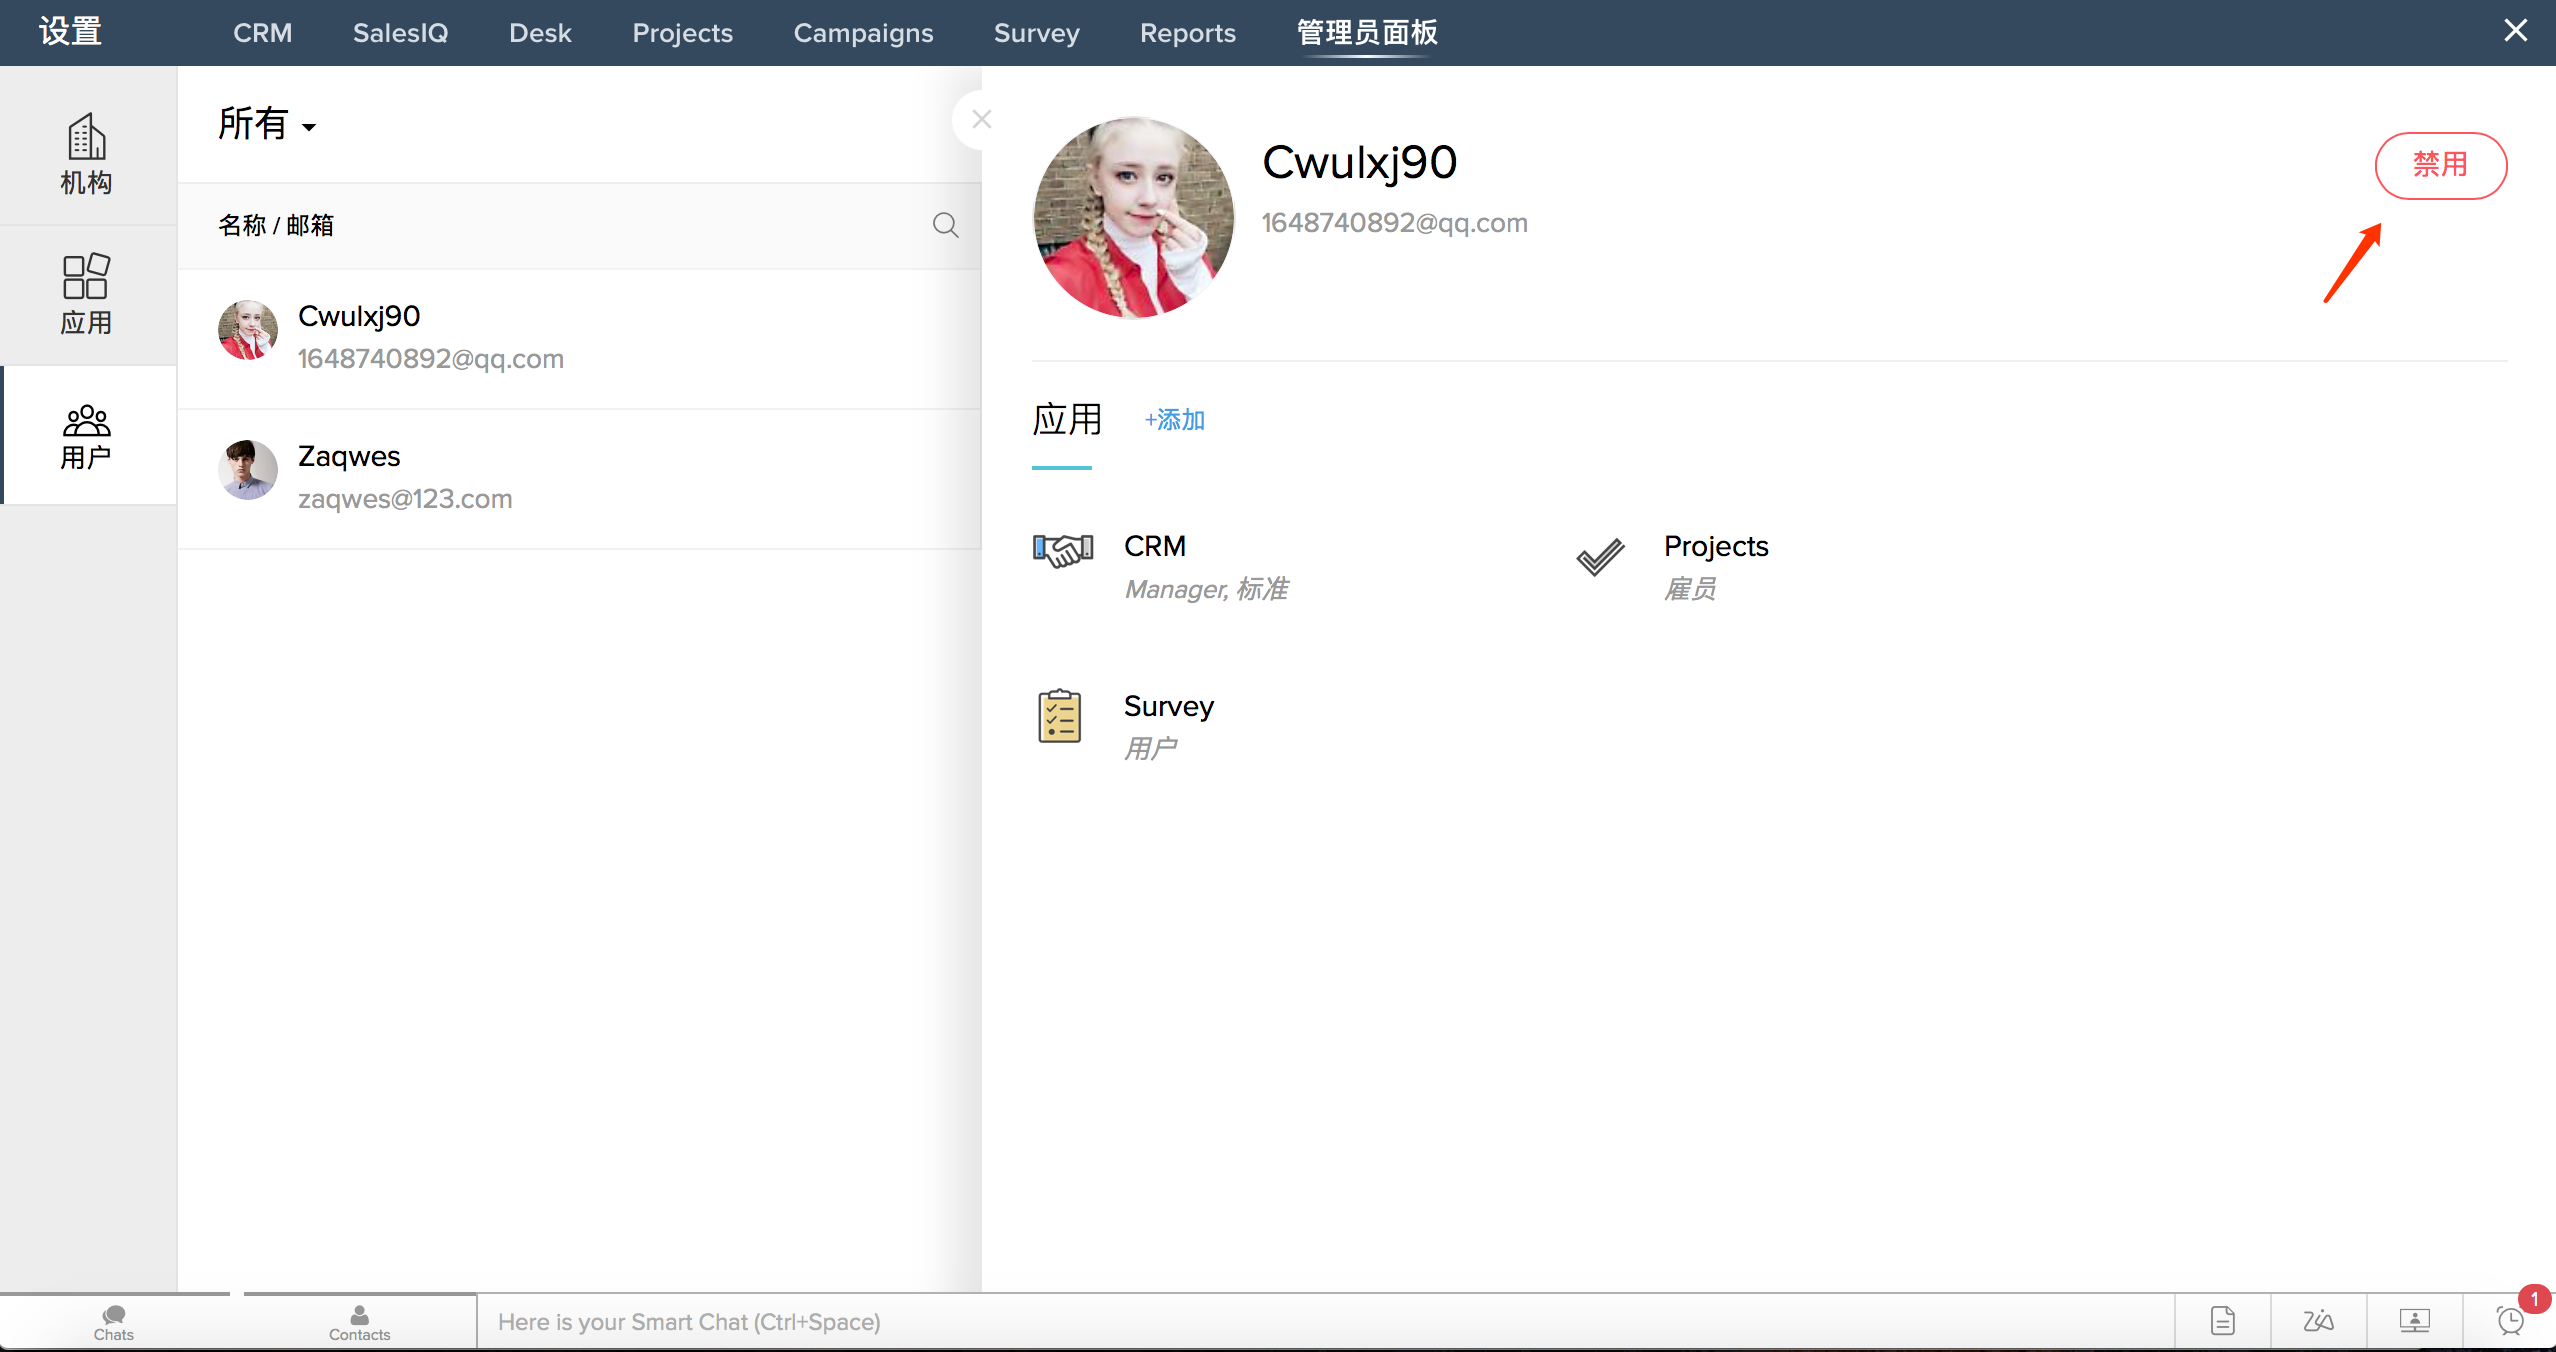Open the Contacts tab in chat bar

pos(359,1322)
